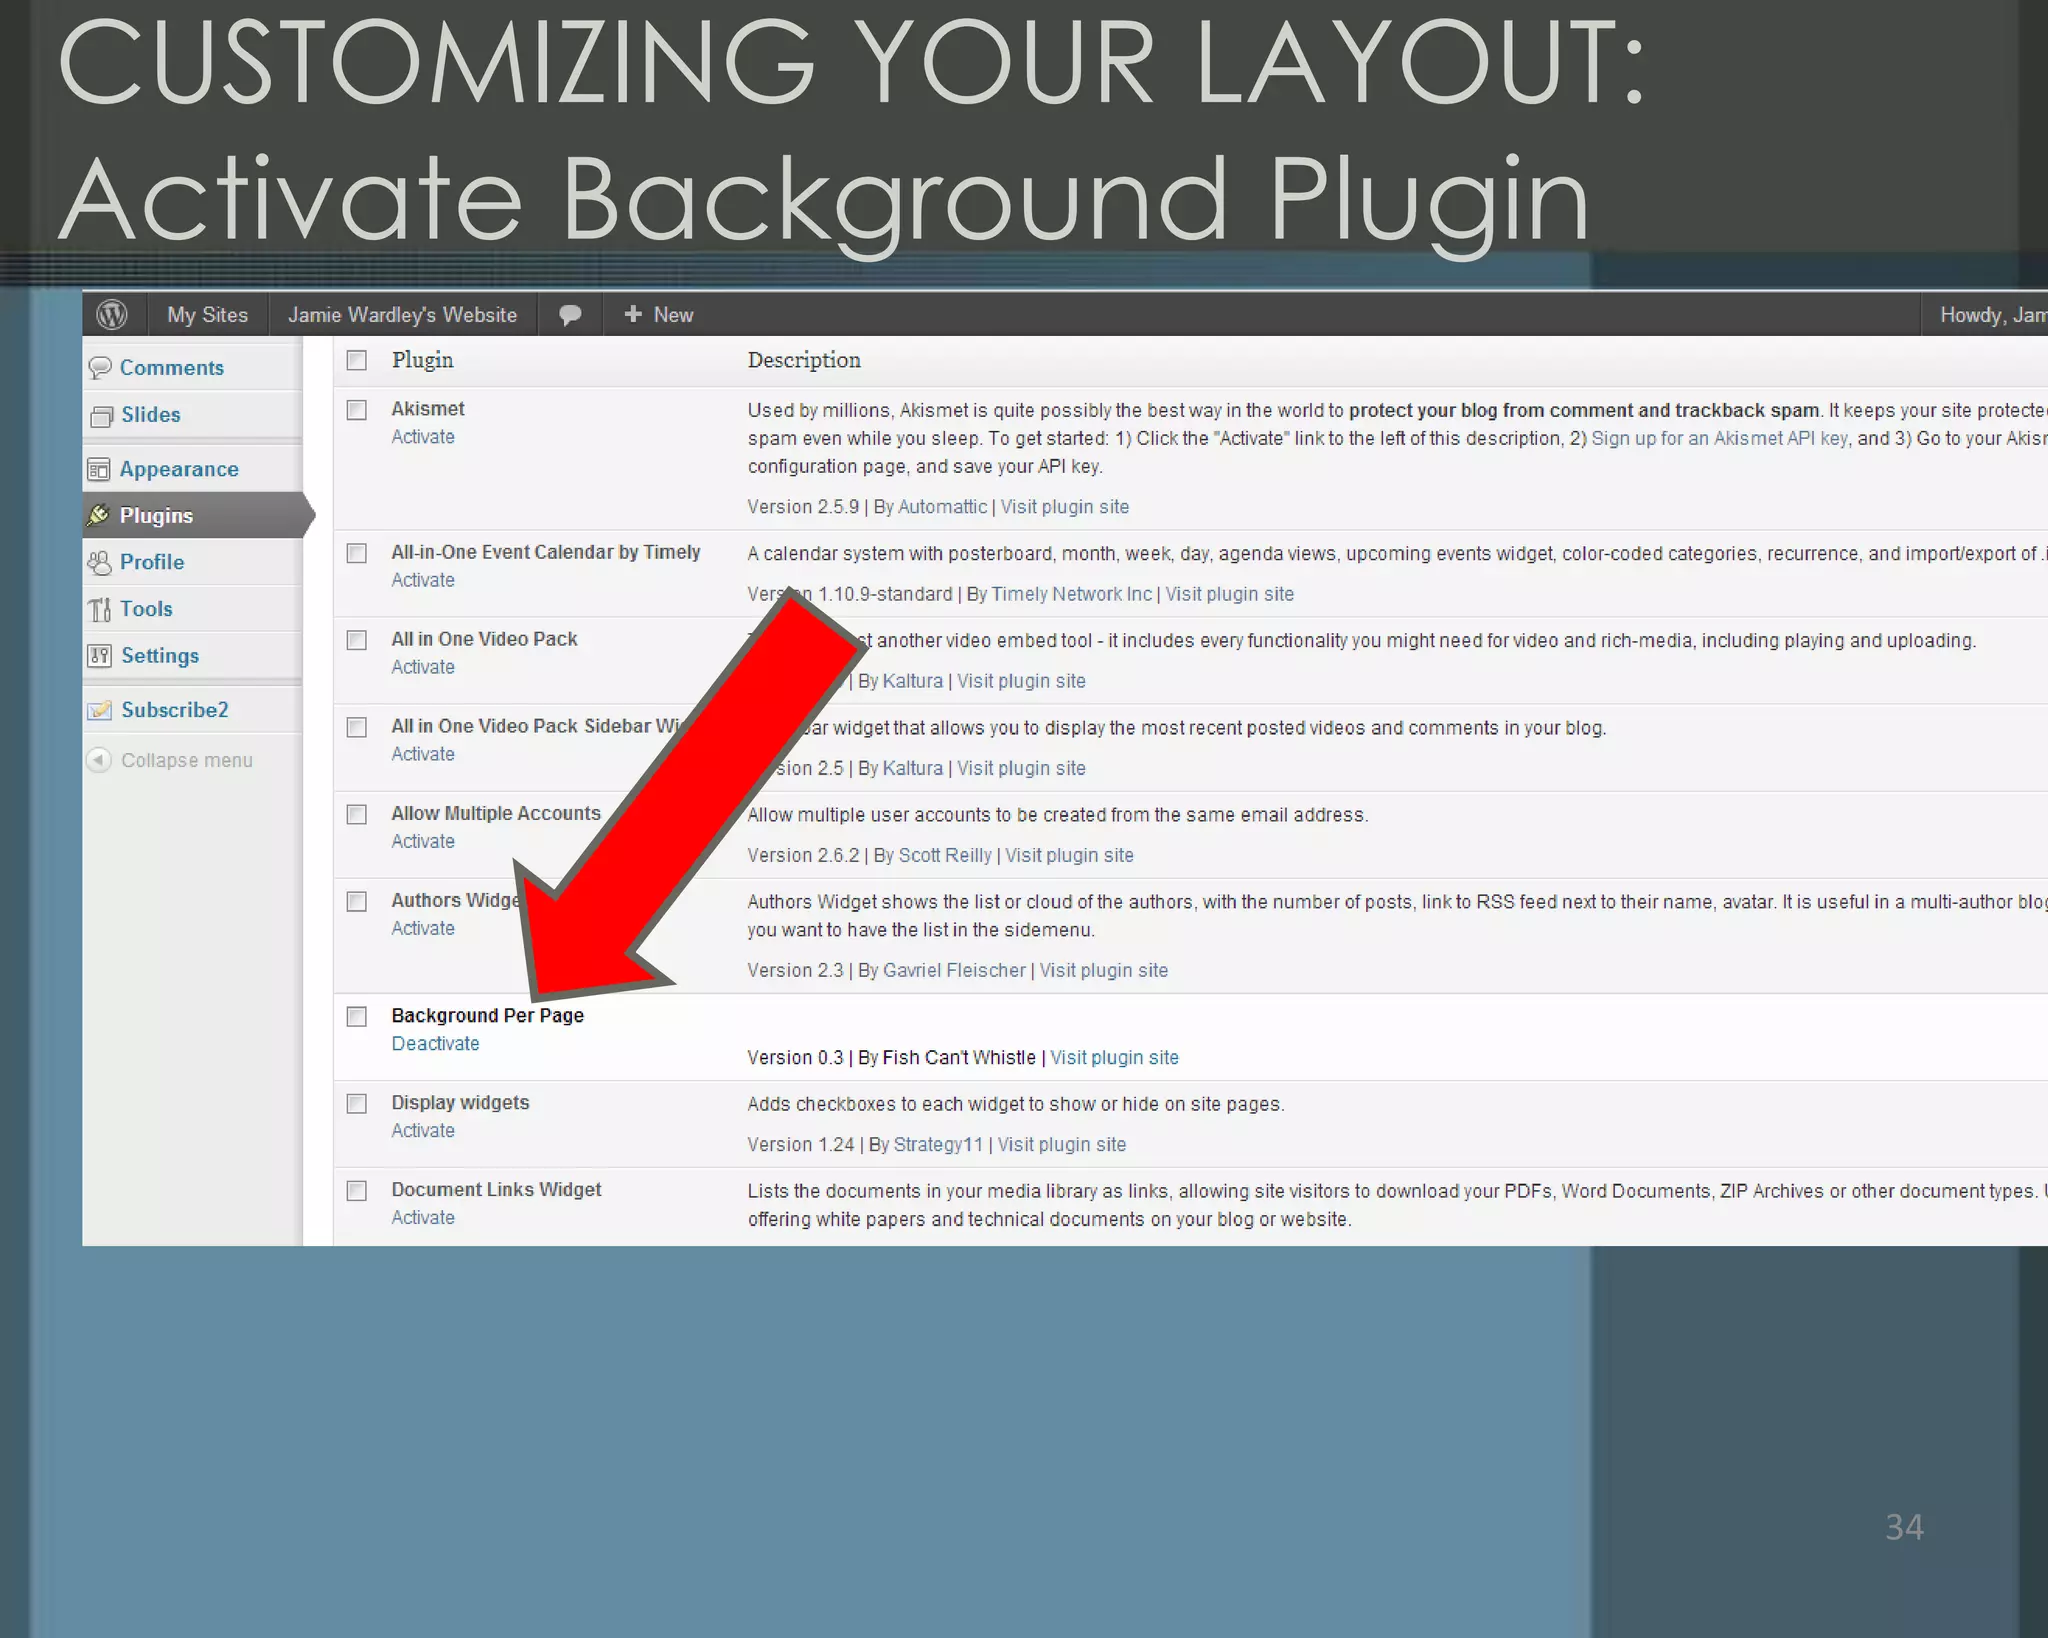Open Tools in sidebar
2048x1638 pixels.
(x=146, y=609)
